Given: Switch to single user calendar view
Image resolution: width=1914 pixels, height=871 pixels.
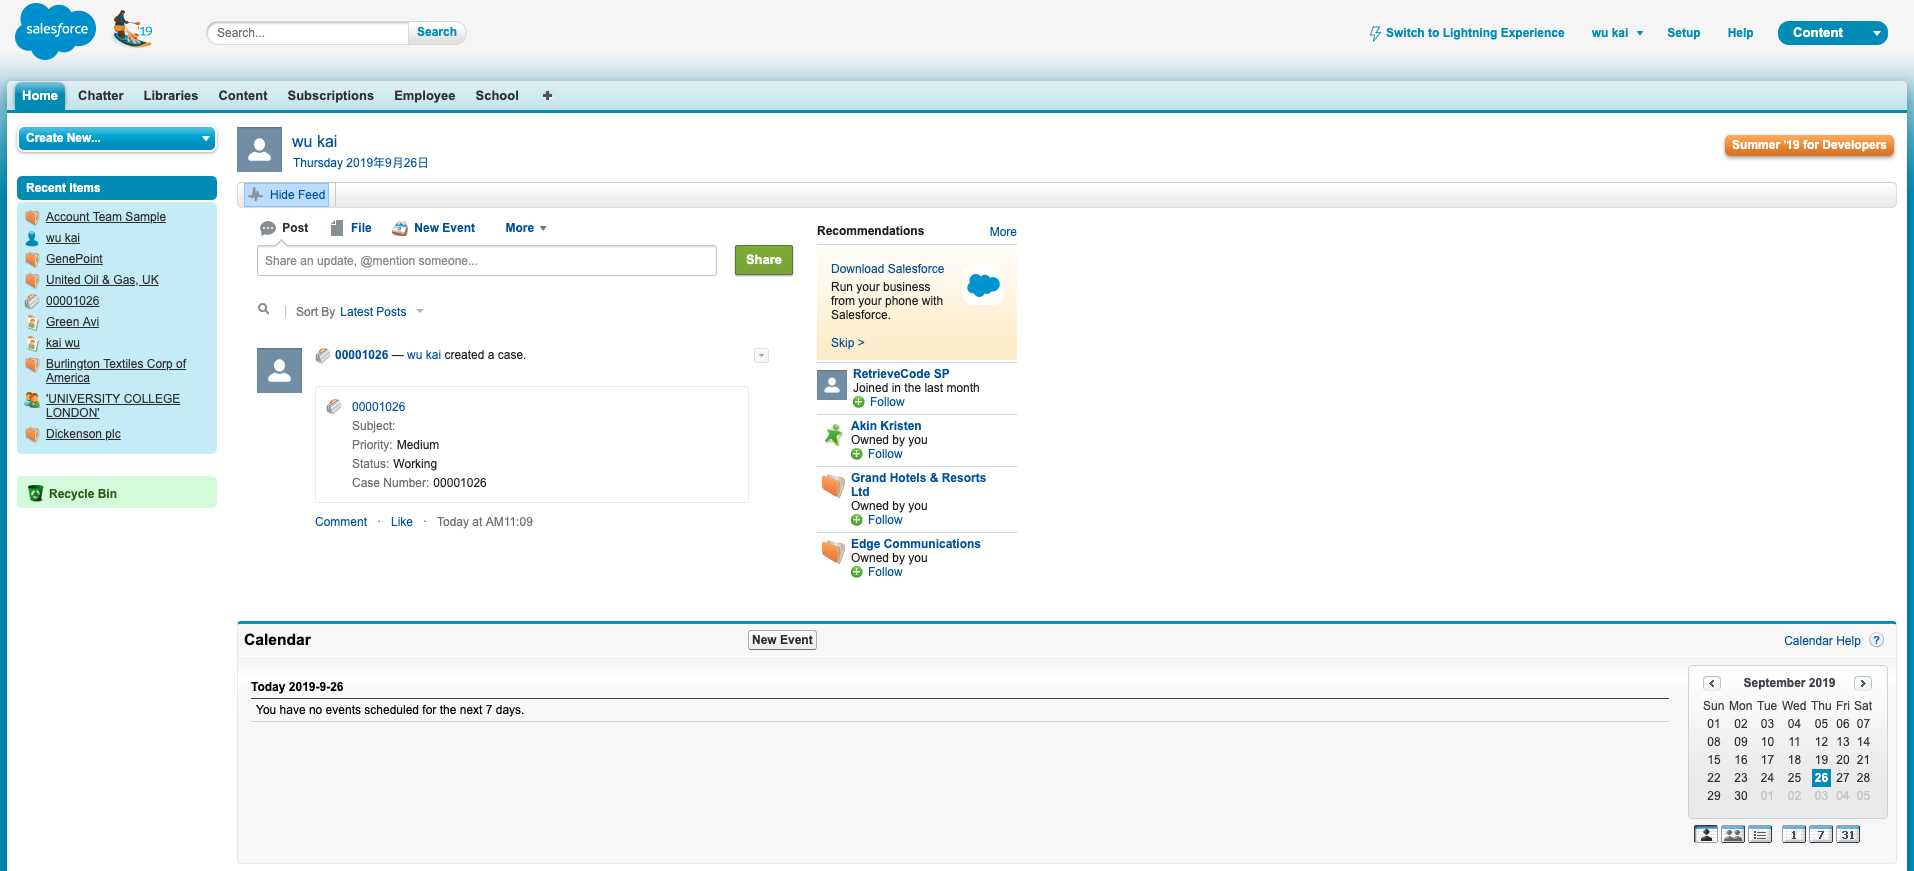Looking at the screenshot, I should pyautogui.click(x=1706, y=835).
